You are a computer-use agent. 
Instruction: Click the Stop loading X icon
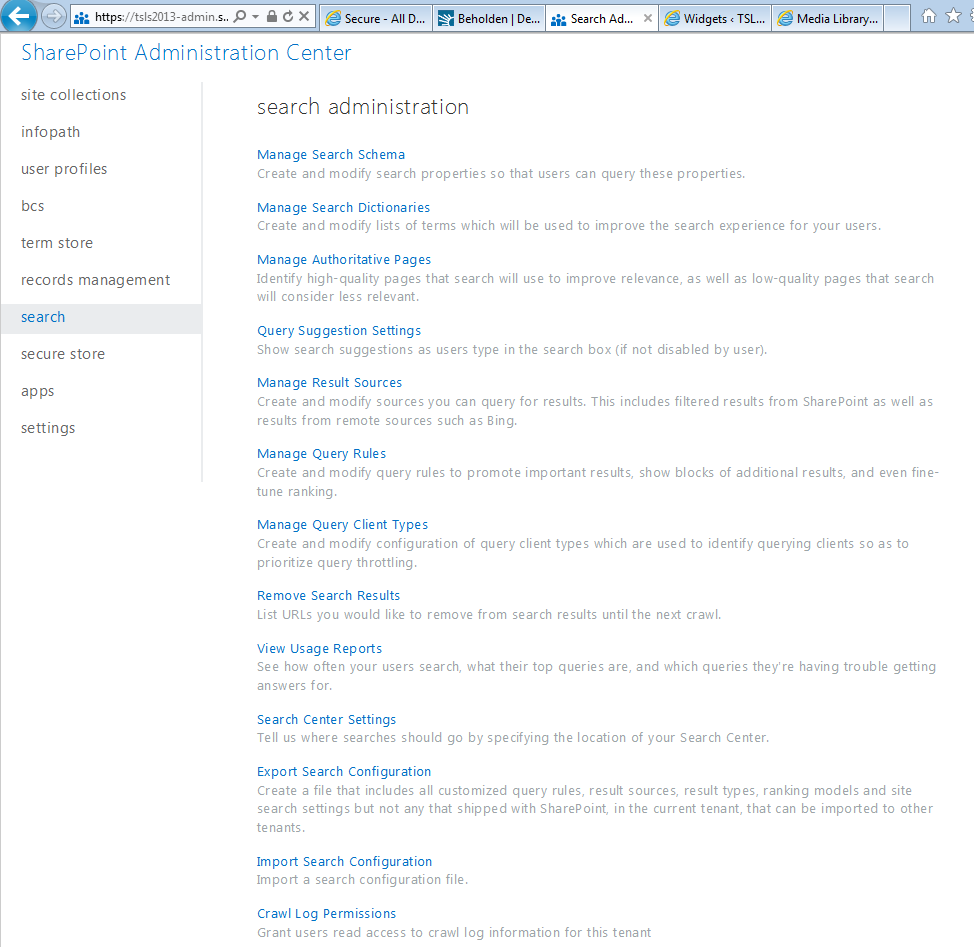pos(304,17)
